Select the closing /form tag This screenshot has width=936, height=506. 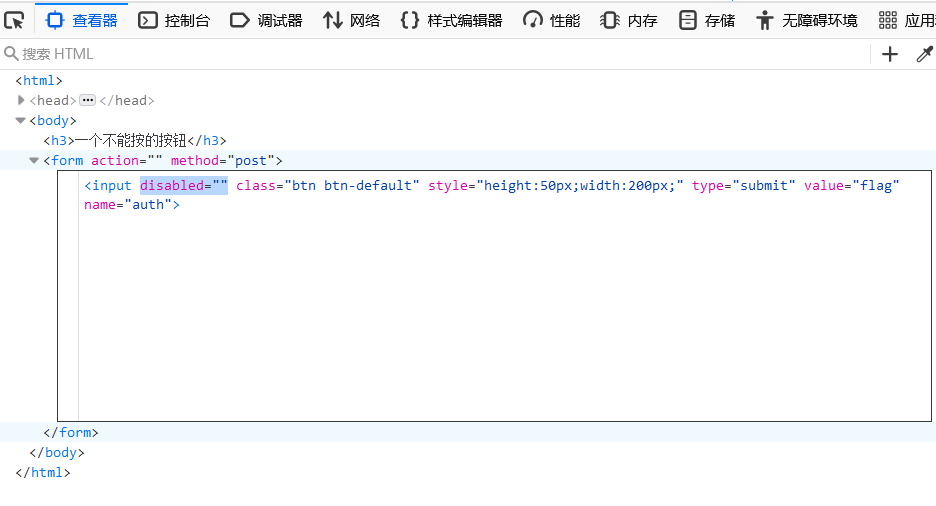pos(71,433)
